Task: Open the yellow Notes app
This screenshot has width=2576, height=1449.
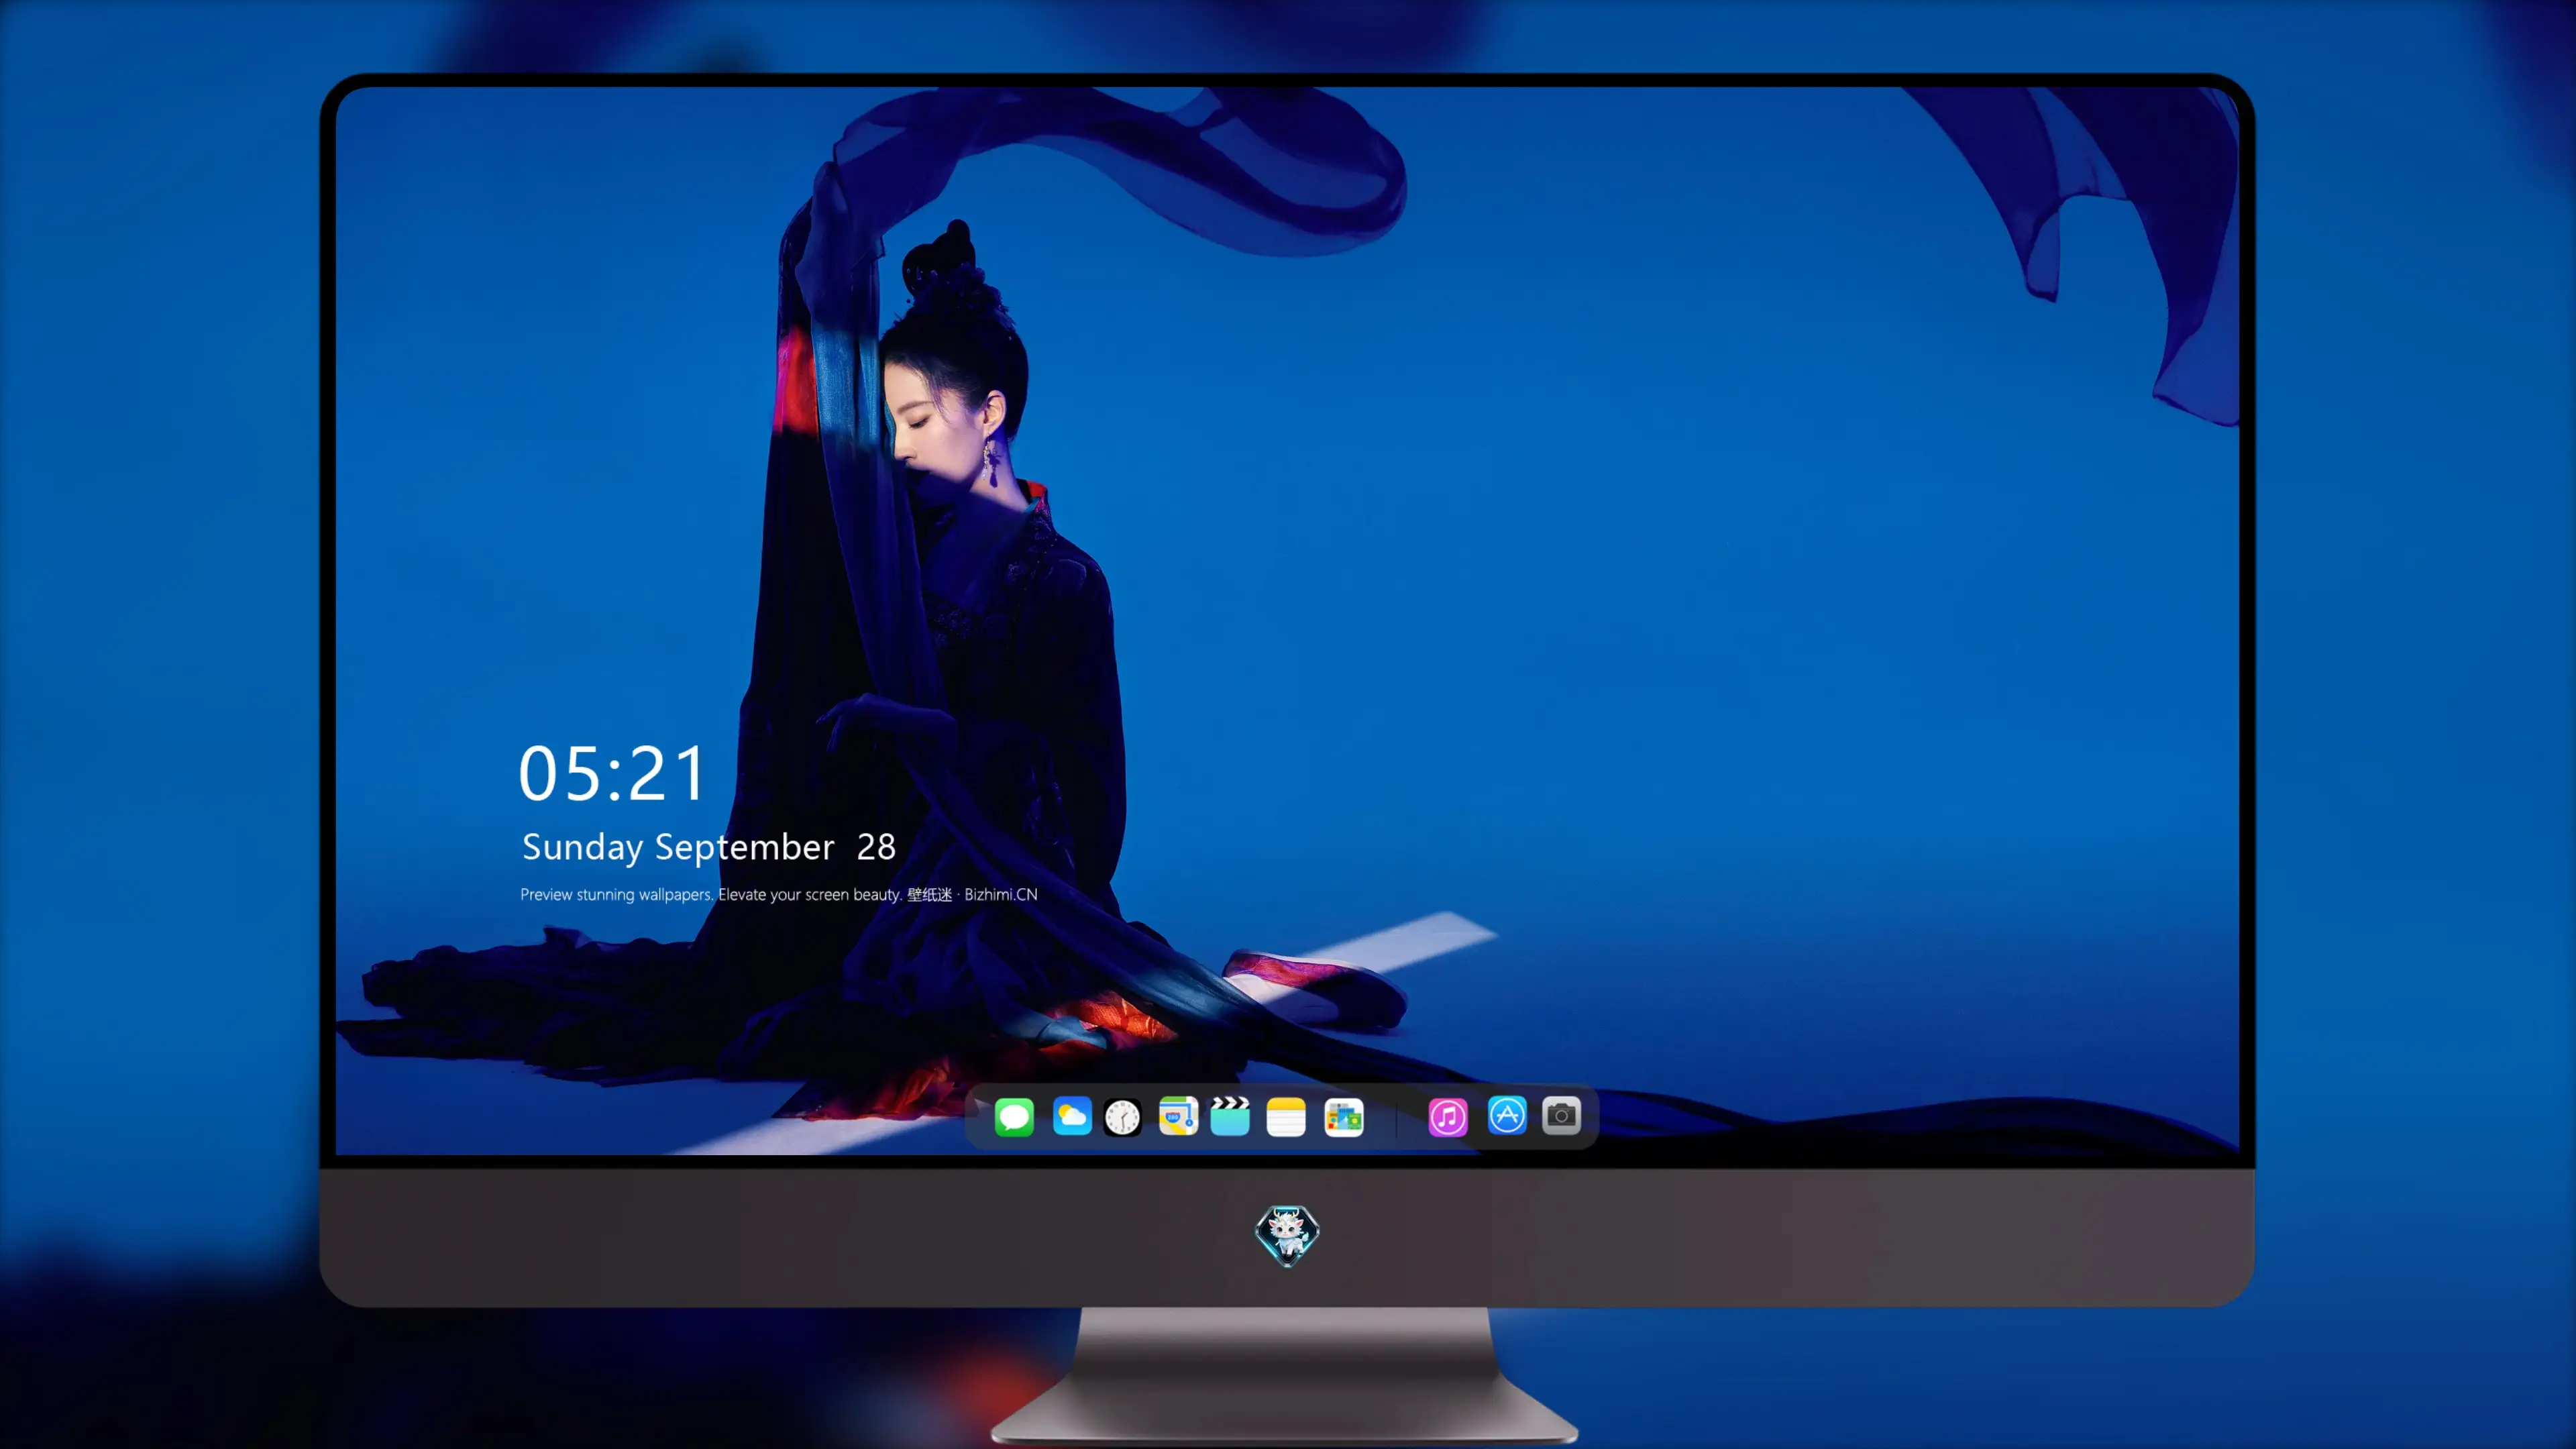Action: [x=1286, y=1116]
